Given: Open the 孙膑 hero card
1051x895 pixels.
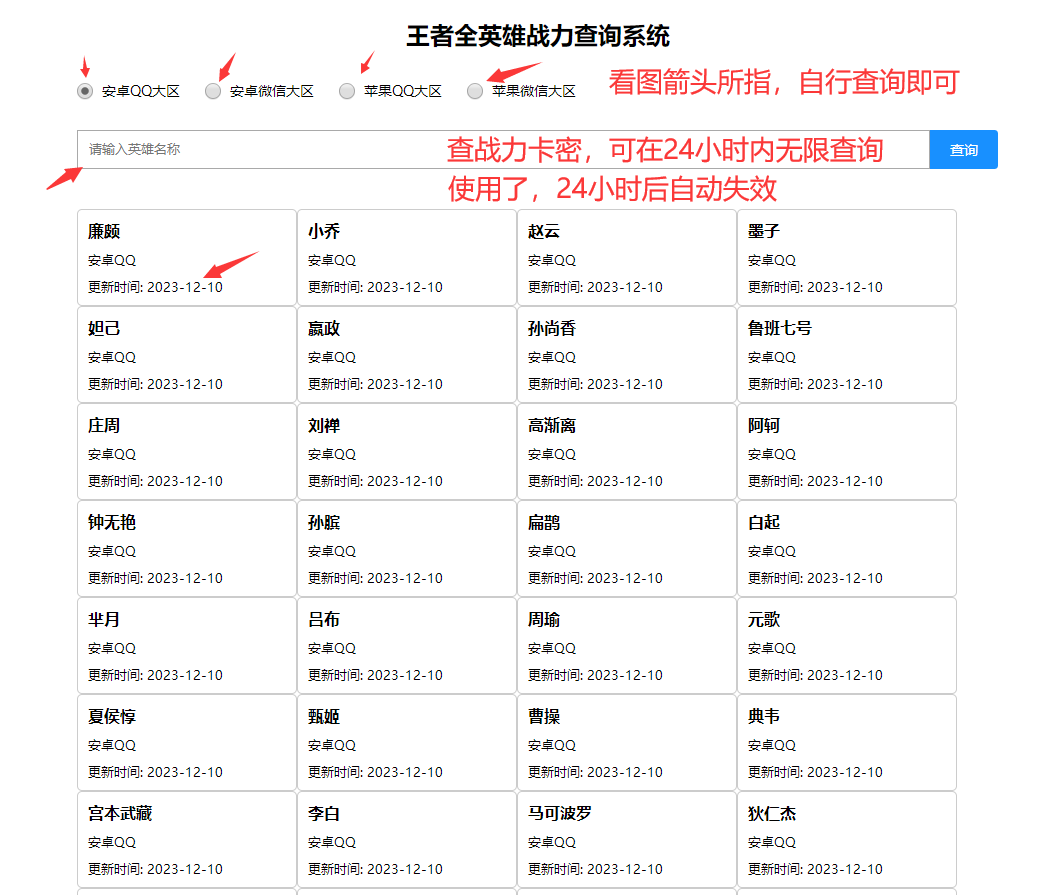Looking at the screenshot, I should pyautogui.click(x=407, y=548).
